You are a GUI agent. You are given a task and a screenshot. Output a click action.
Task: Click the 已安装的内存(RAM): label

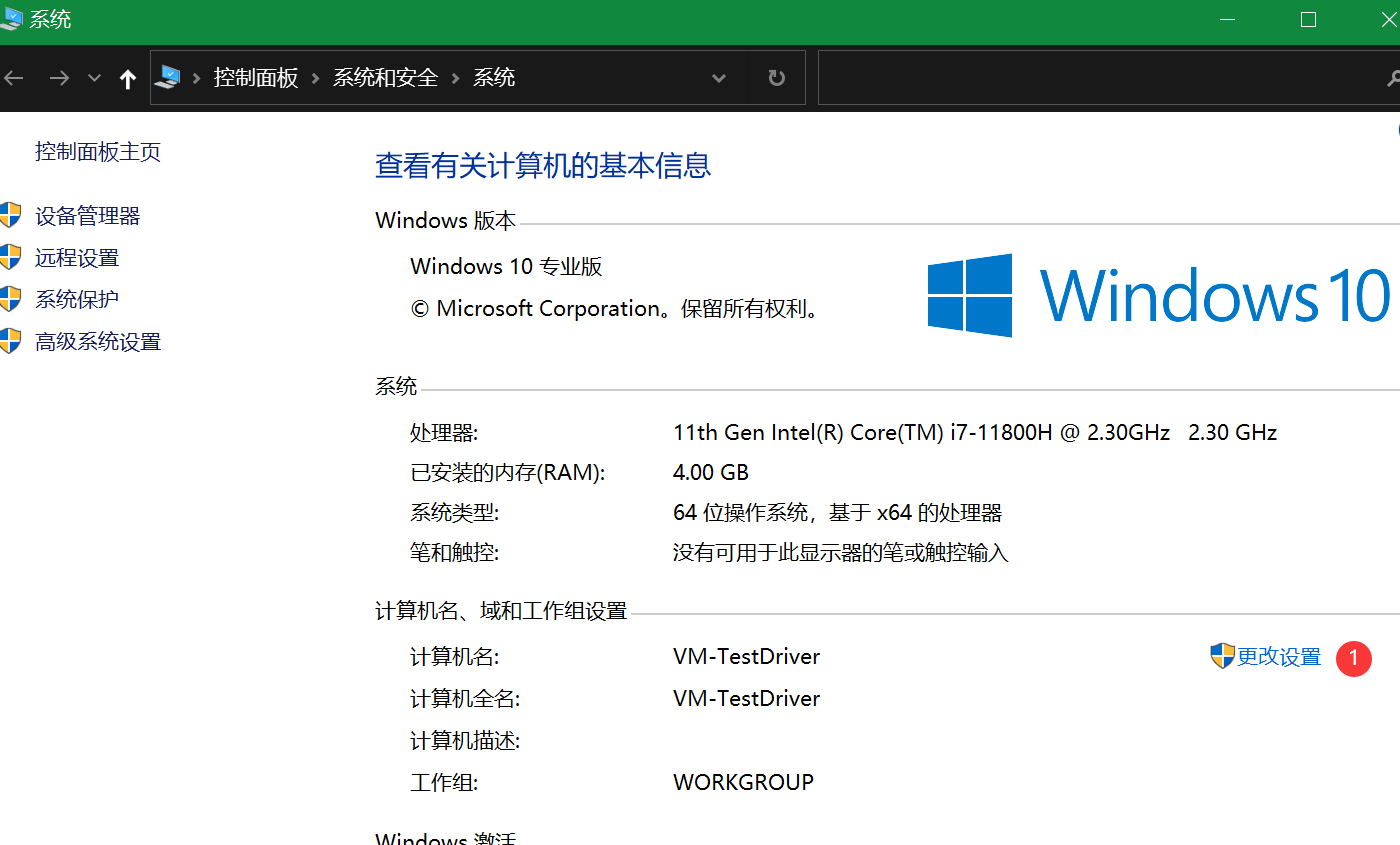tap(508, 472)
